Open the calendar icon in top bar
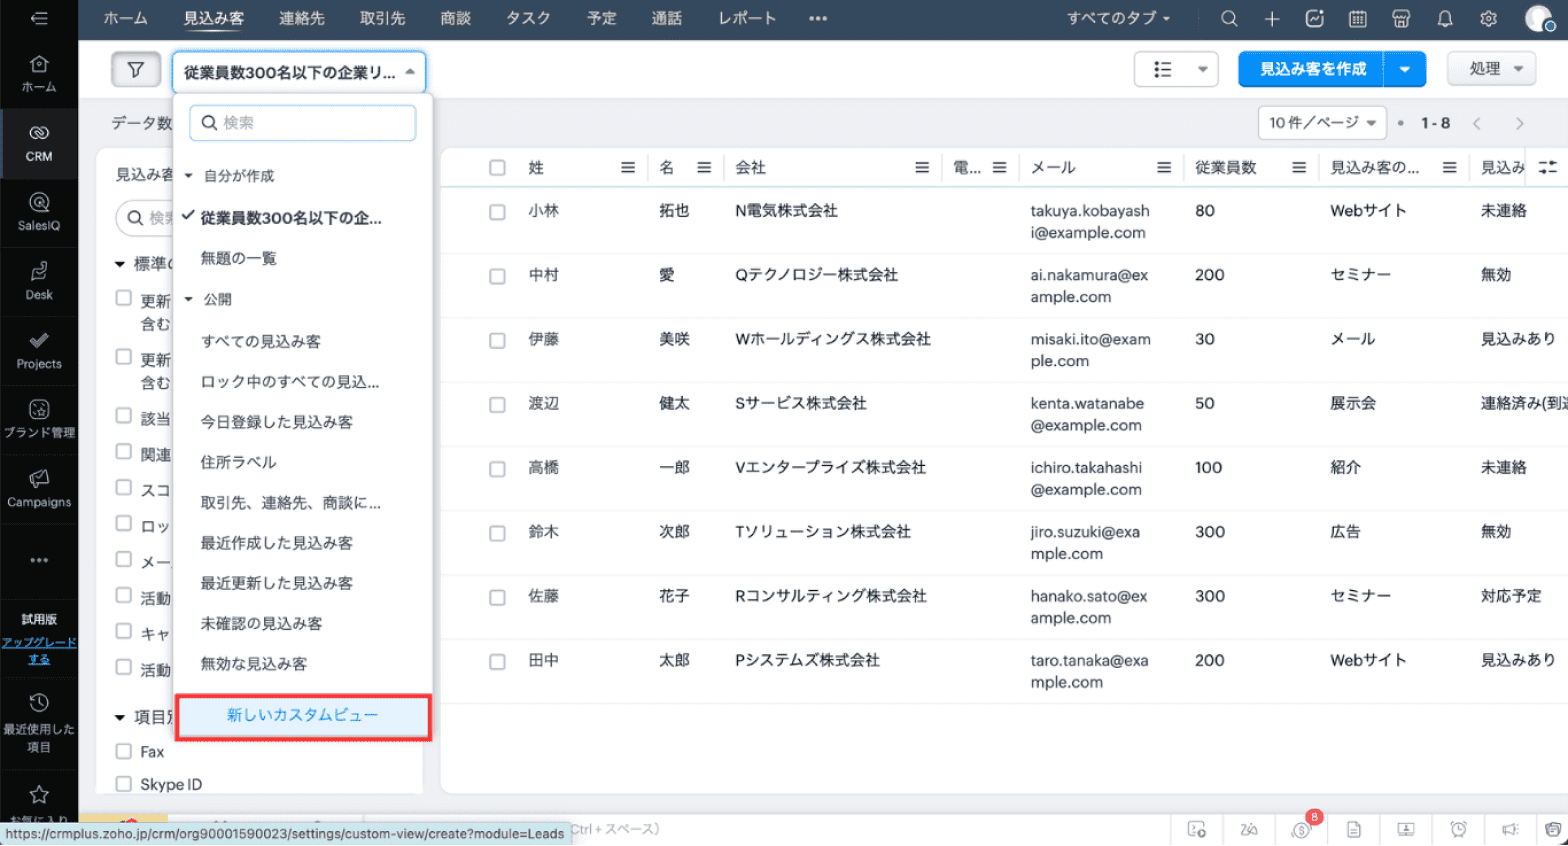This screenshot has width=1568, height=846. click(x=1357, y=18)
